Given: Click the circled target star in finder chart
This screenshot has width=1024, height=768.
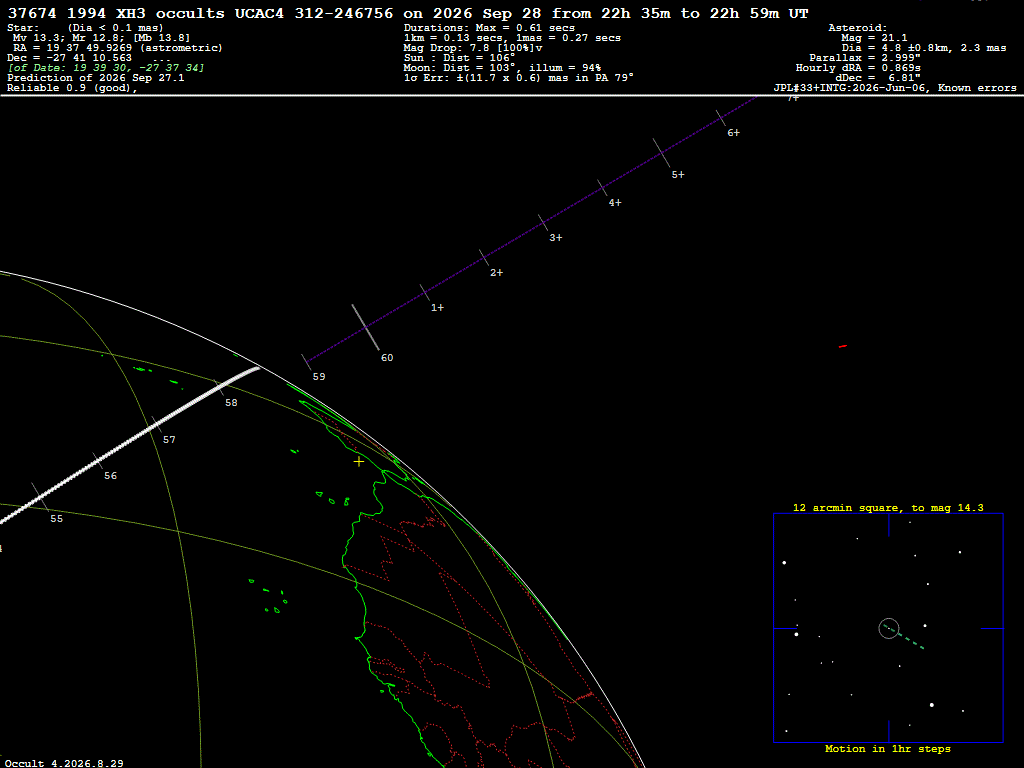Looking at the screenshot, I should [889, 628].
